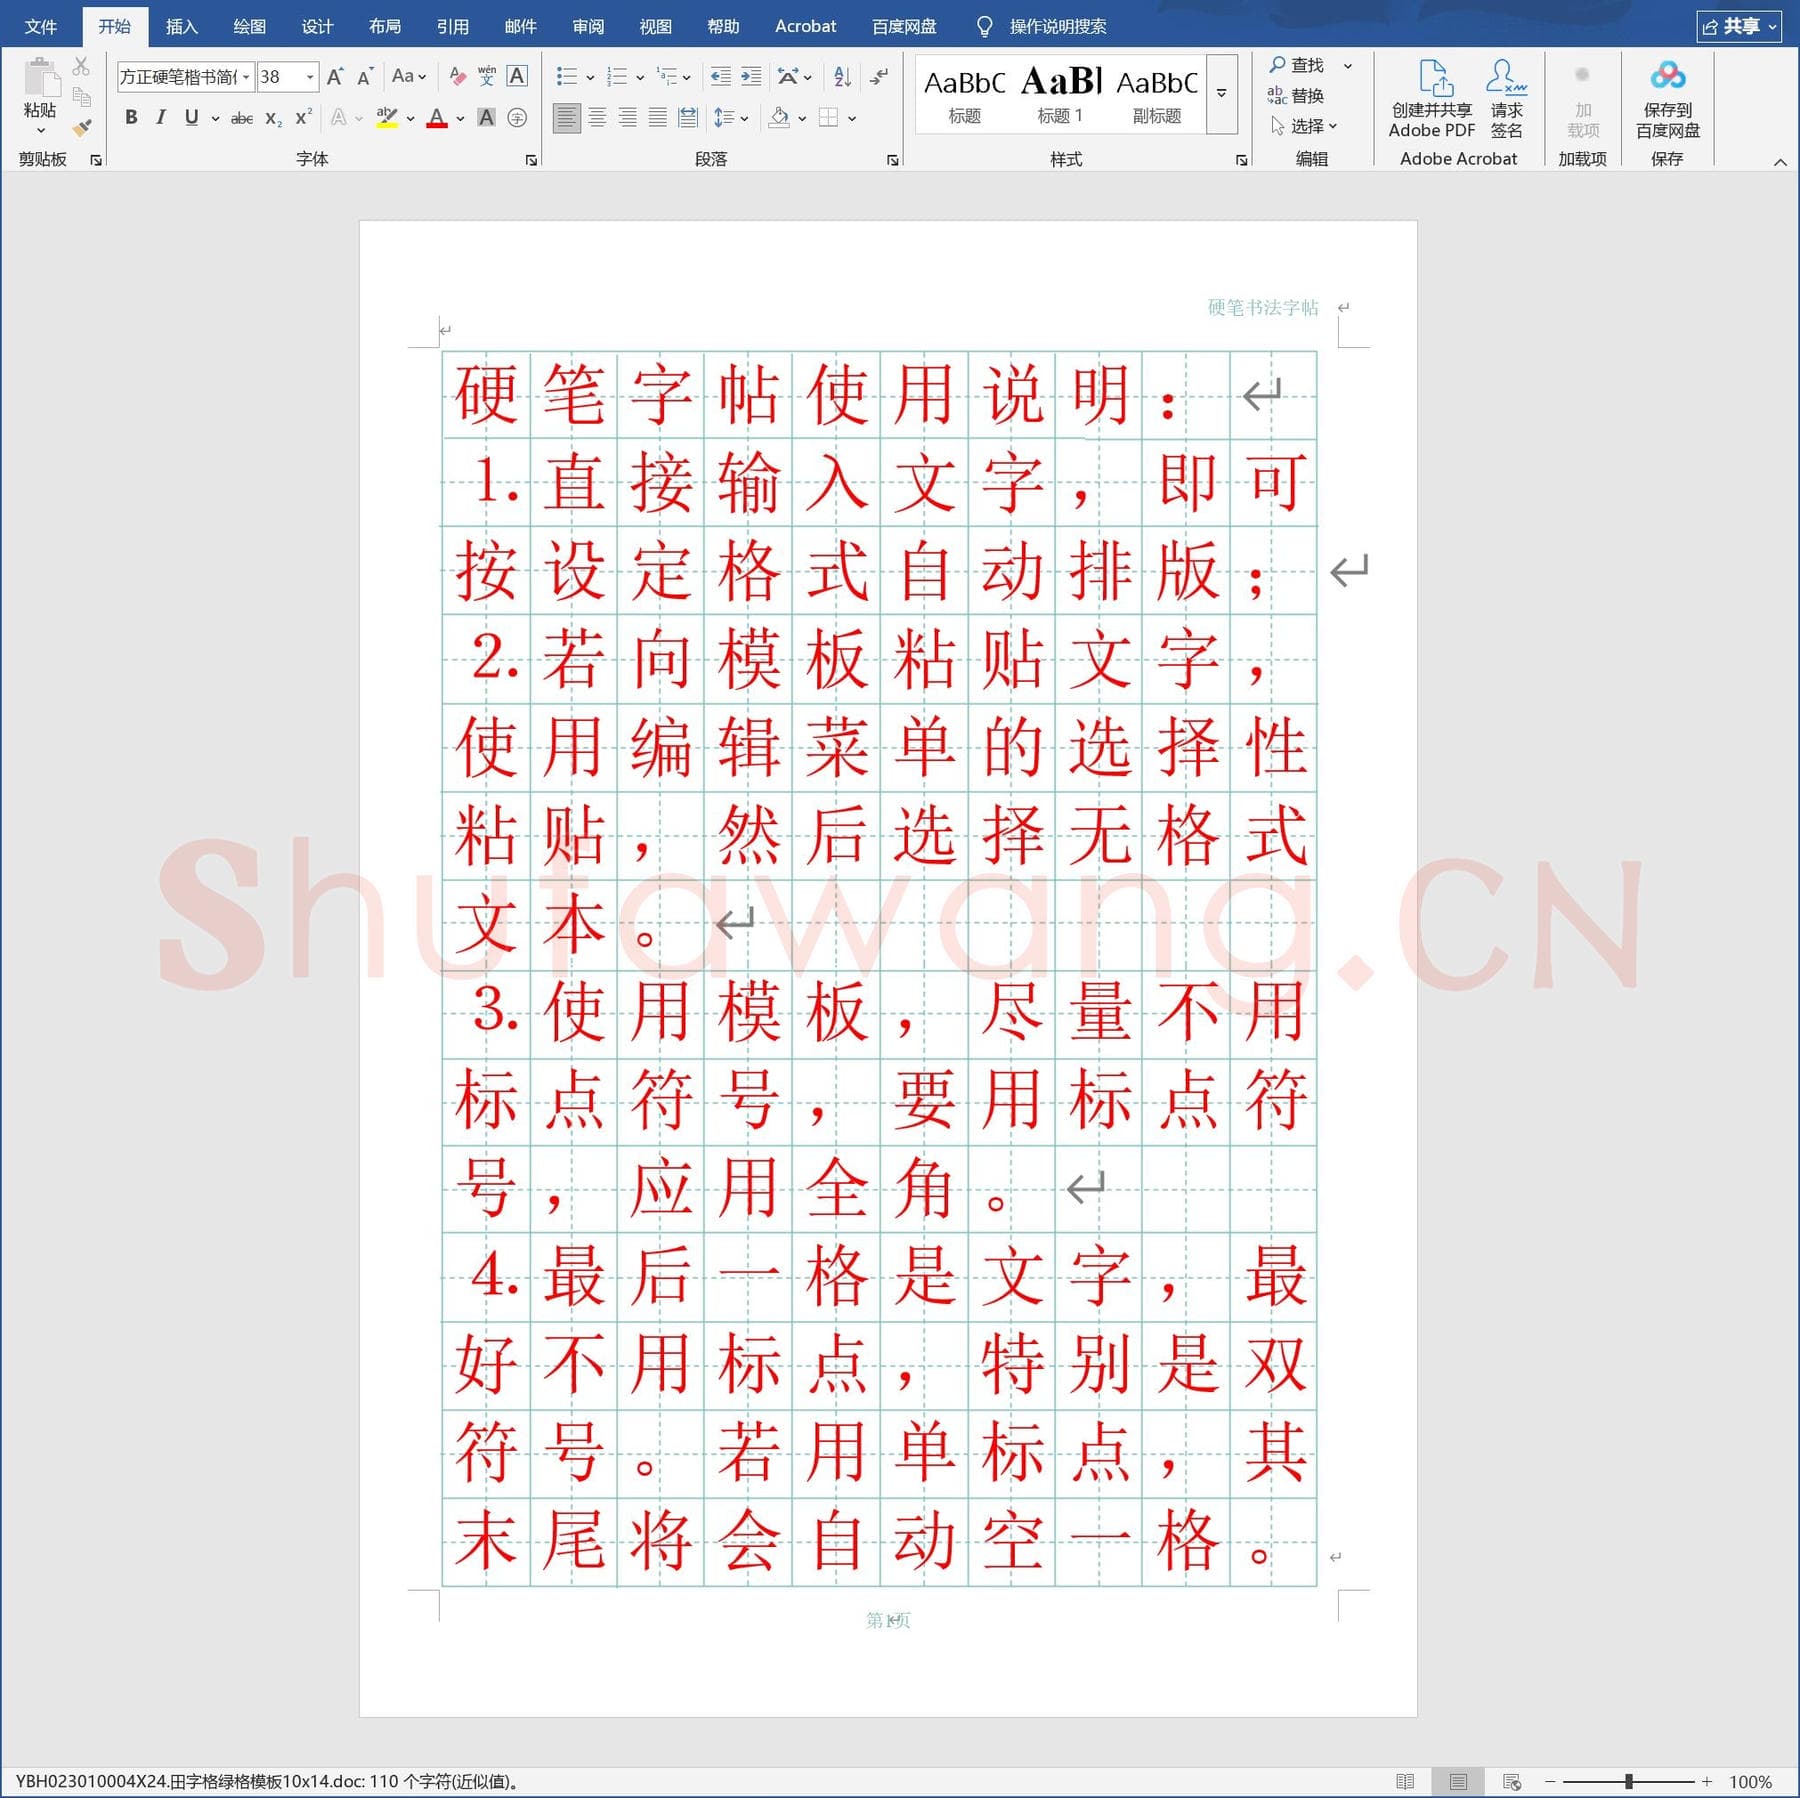Image resolution: width=1800 pixels, height=1798 pixels.
Task: Show or hide paragraph marks
Action: pyautogui.click(x=879, y=77)
